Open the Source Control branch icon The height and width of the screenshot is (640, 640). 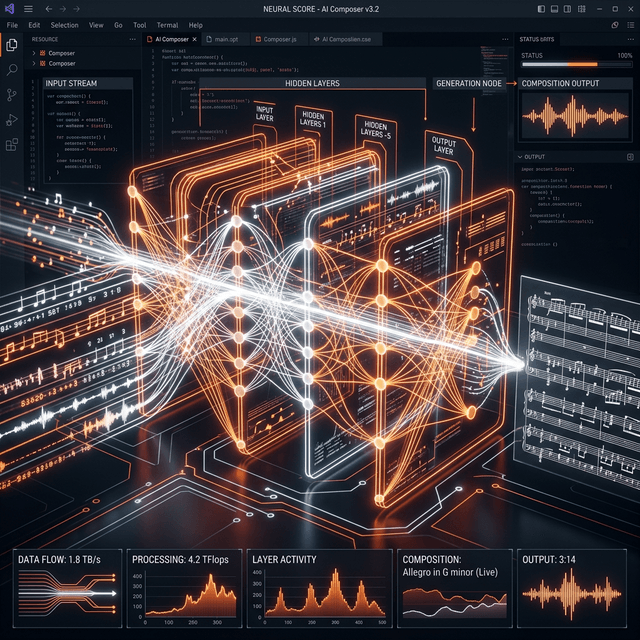coord(12,95)
